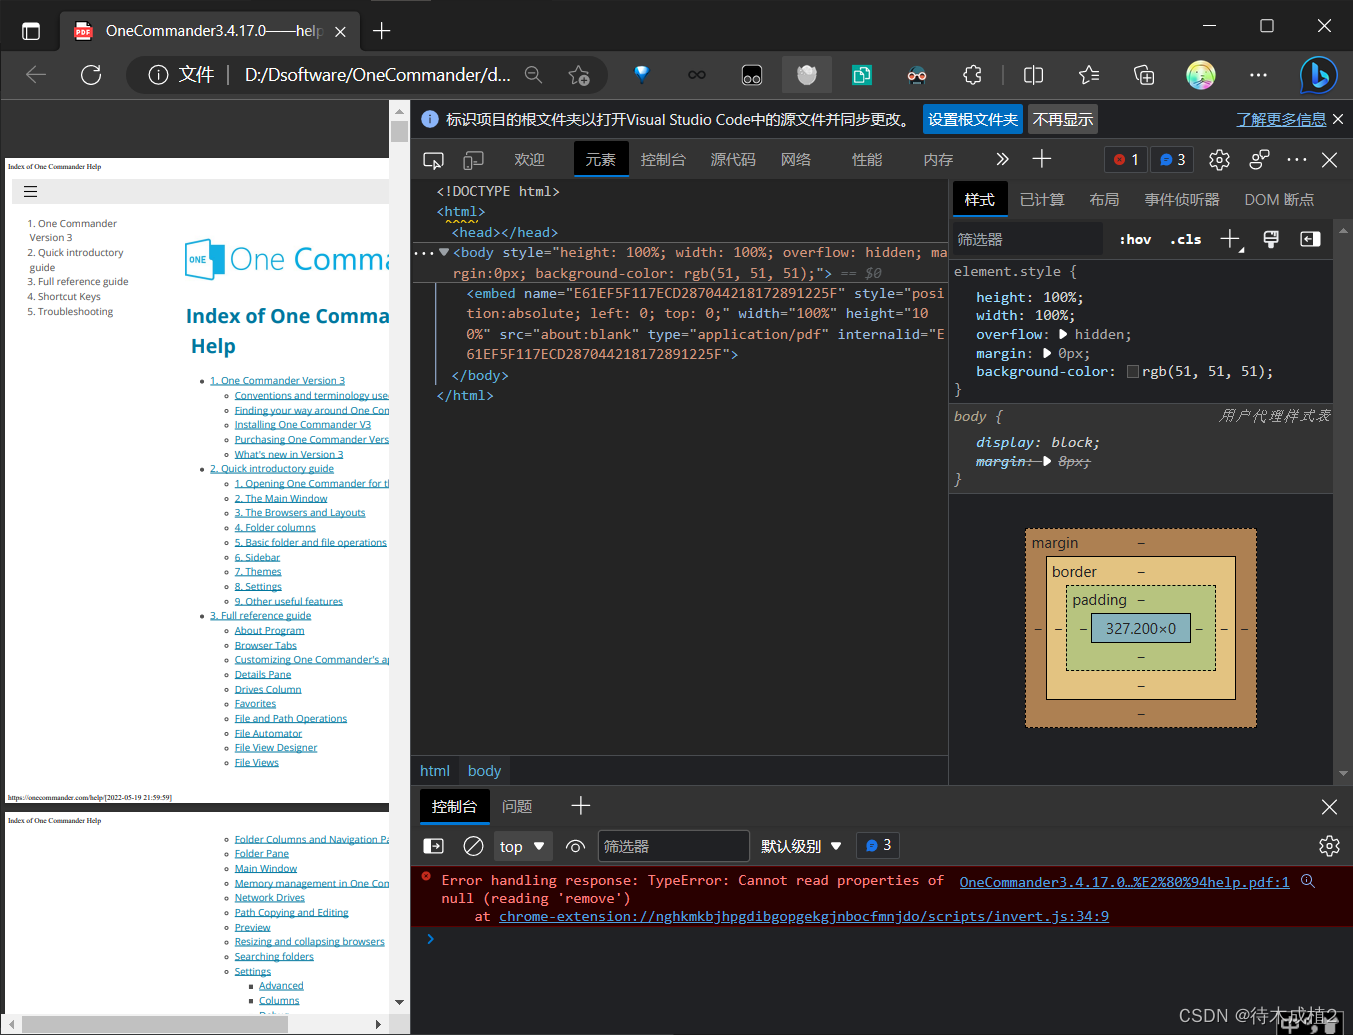Image resolution: width=1353 pixels, height=1035 pixels.
Task: Switch to the Elements (元素) tab
Action: pos(601,160)
